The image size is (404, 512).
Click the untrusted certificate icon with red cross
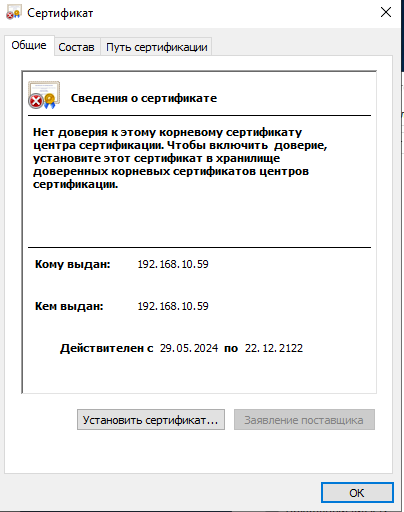tap(44, 95)
